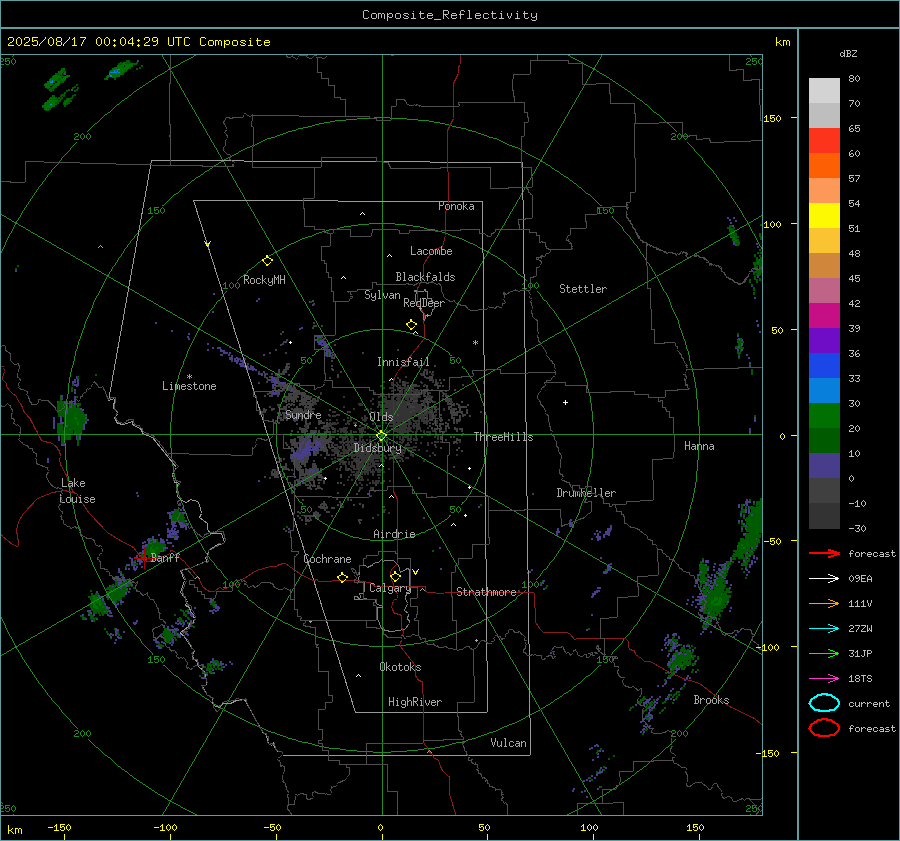Click the yellow diamond marker beside RockyMH
Screen dimensions: 900x841
(267, 261)
